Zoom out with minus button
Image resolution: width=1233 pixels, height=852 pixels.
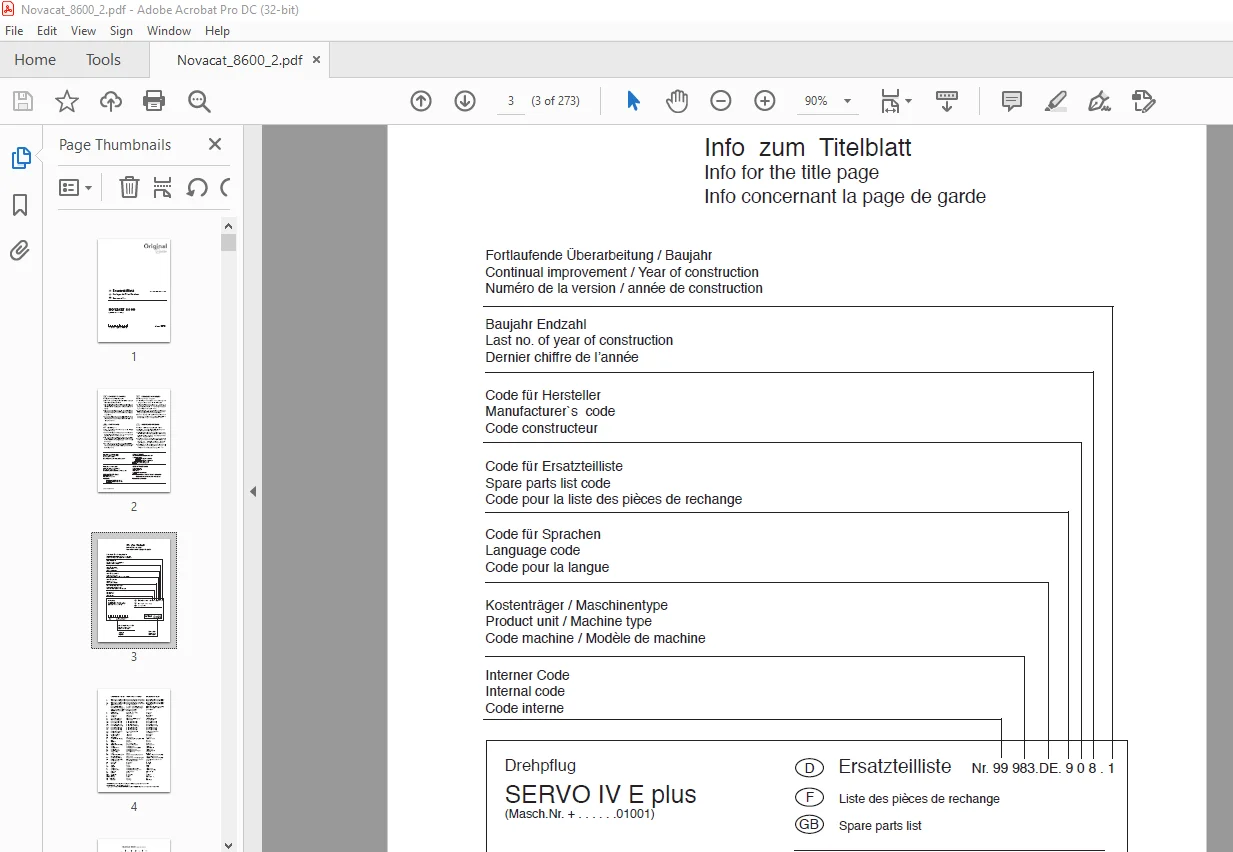coord(721,101)
